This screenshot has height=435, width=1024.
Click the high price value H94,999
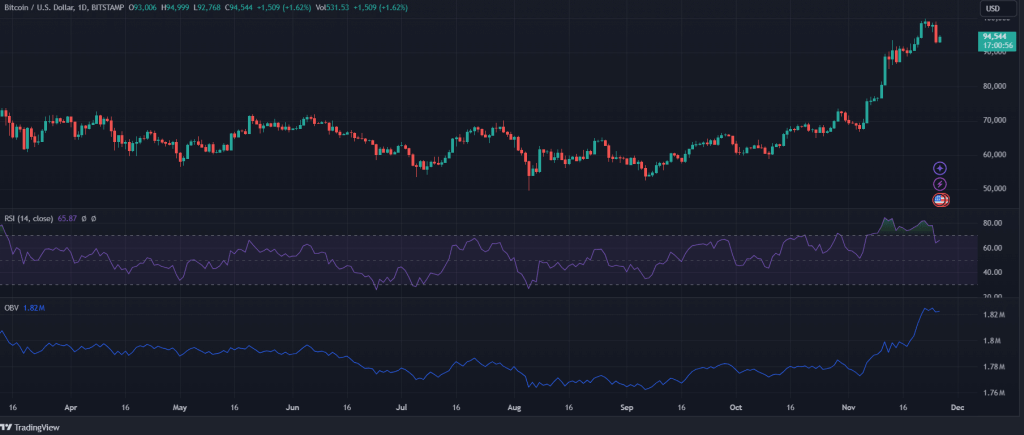click(x=176, y=7)
